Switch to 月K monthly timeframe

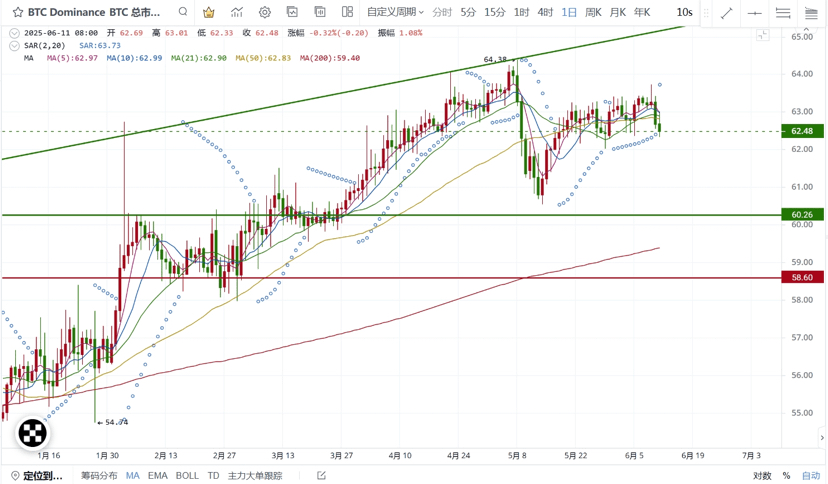(618, 12)
